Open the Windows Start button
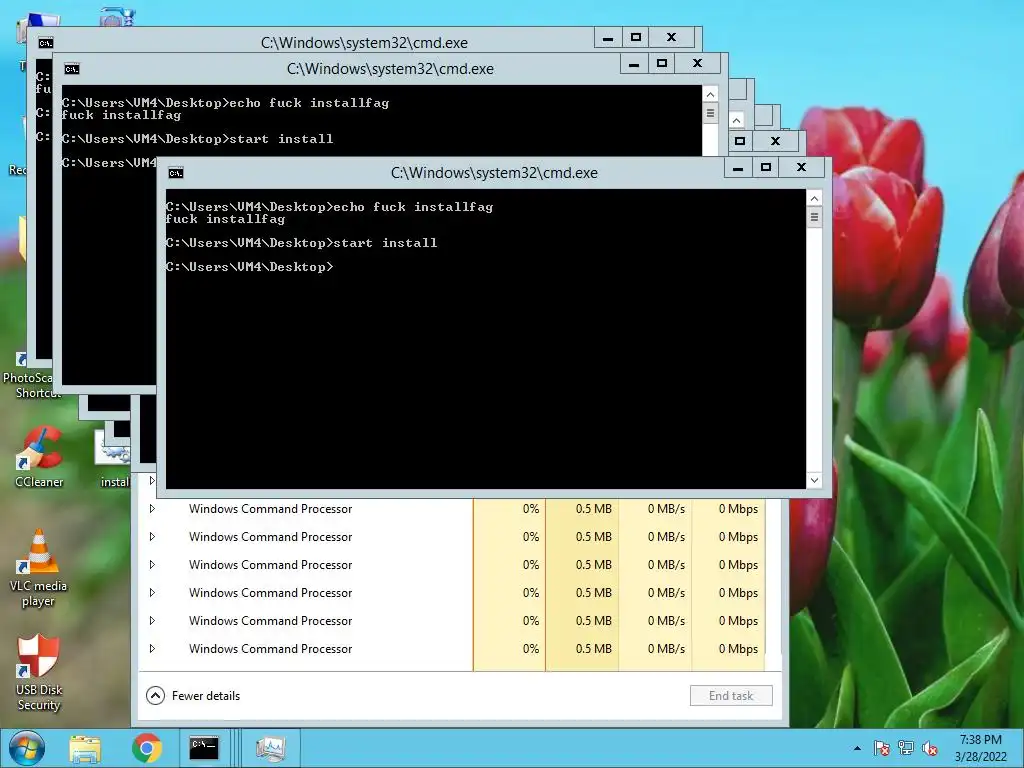This screenshot has width=1024, height=768. [27, 748]
